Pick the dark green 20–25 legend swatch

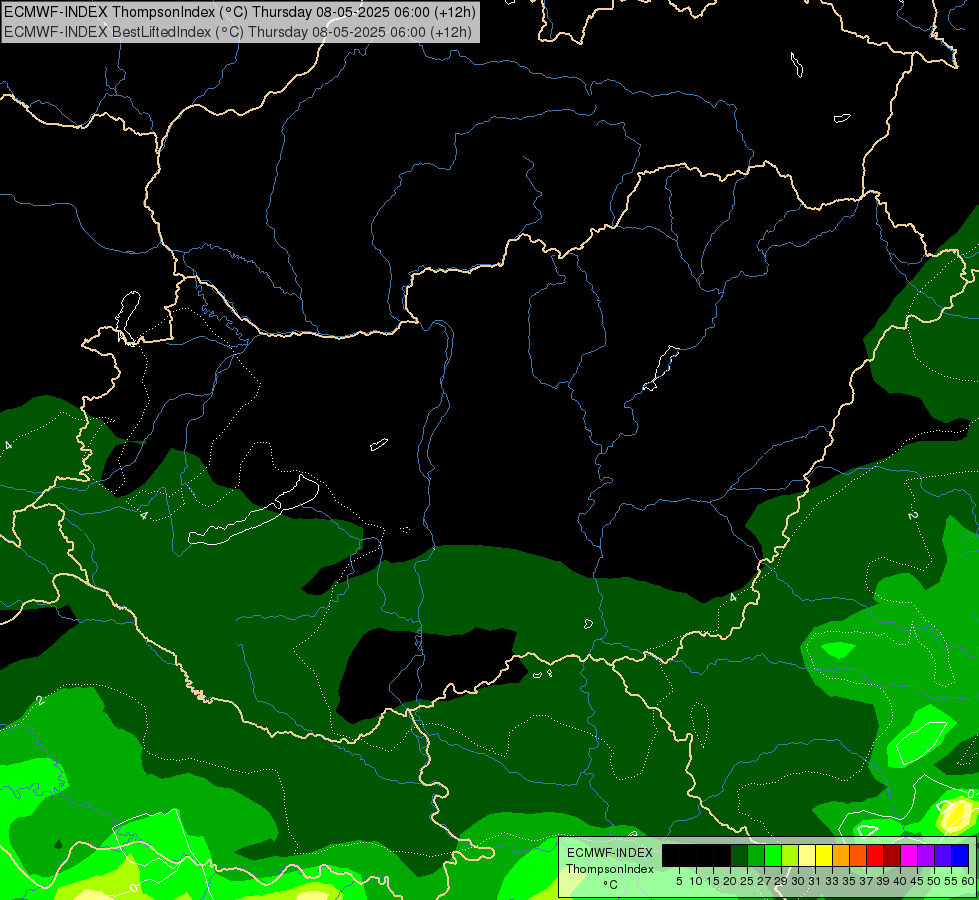(x=739, y=855)
